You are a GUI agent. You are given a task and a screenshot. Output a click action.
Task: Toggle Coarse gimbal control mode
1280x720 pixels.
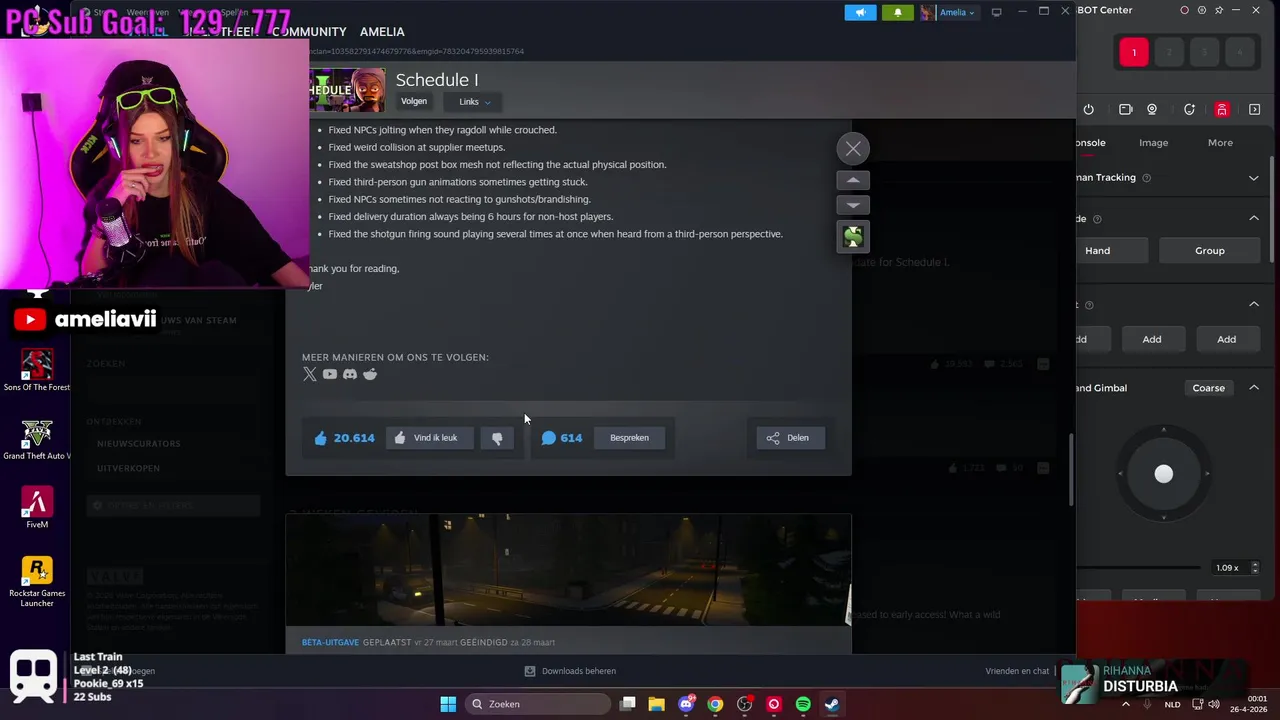(1208, 388)
